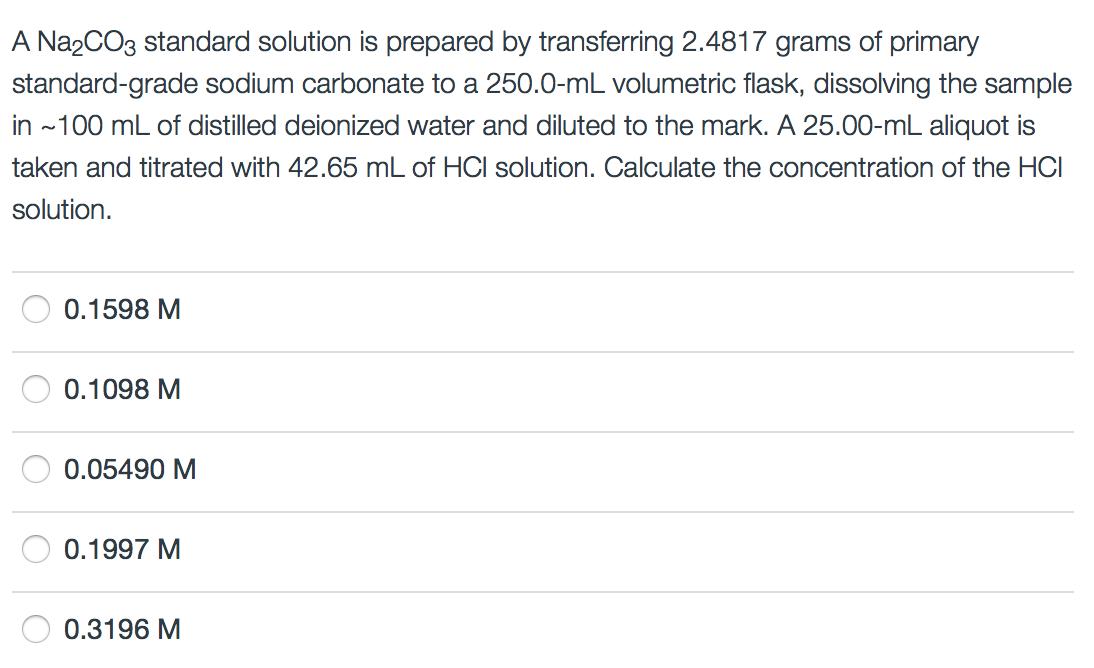The width and height of the screenshot is (1094, 668).
Task: Click the Na2CO3 formula in the question
Action: click(87, 43)
